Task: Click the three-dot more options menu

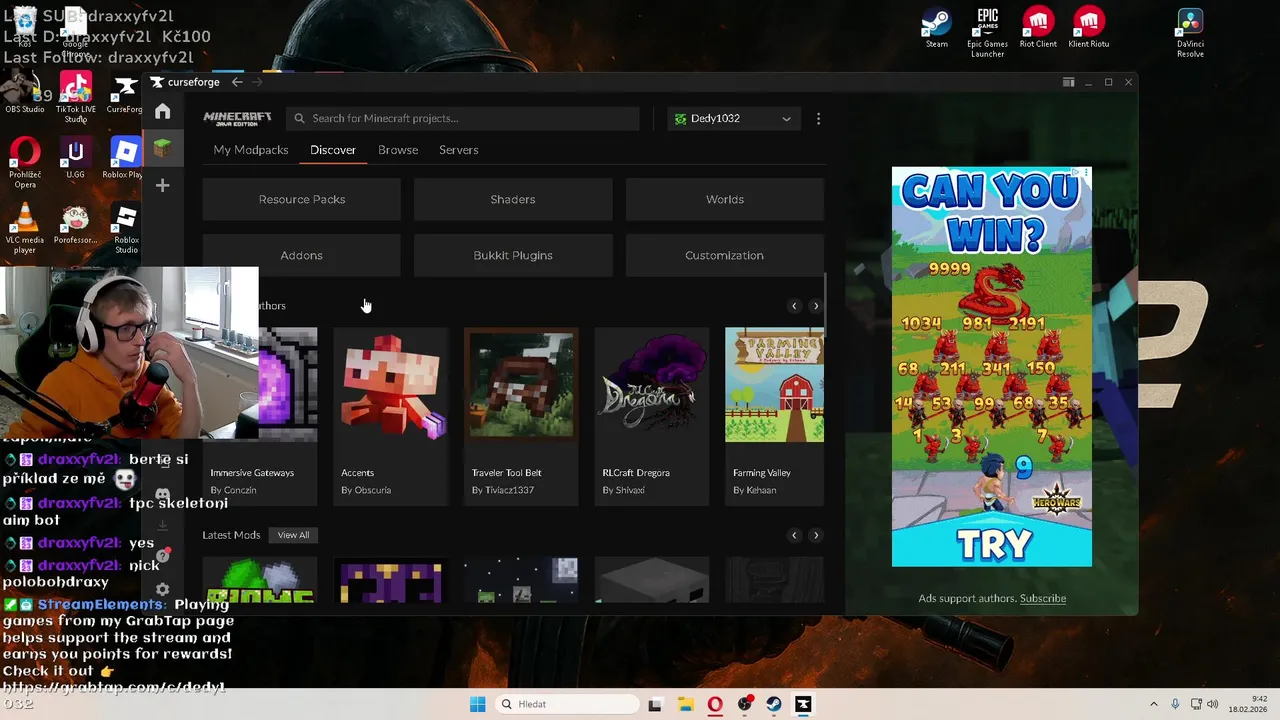Action: click(818, 118)
